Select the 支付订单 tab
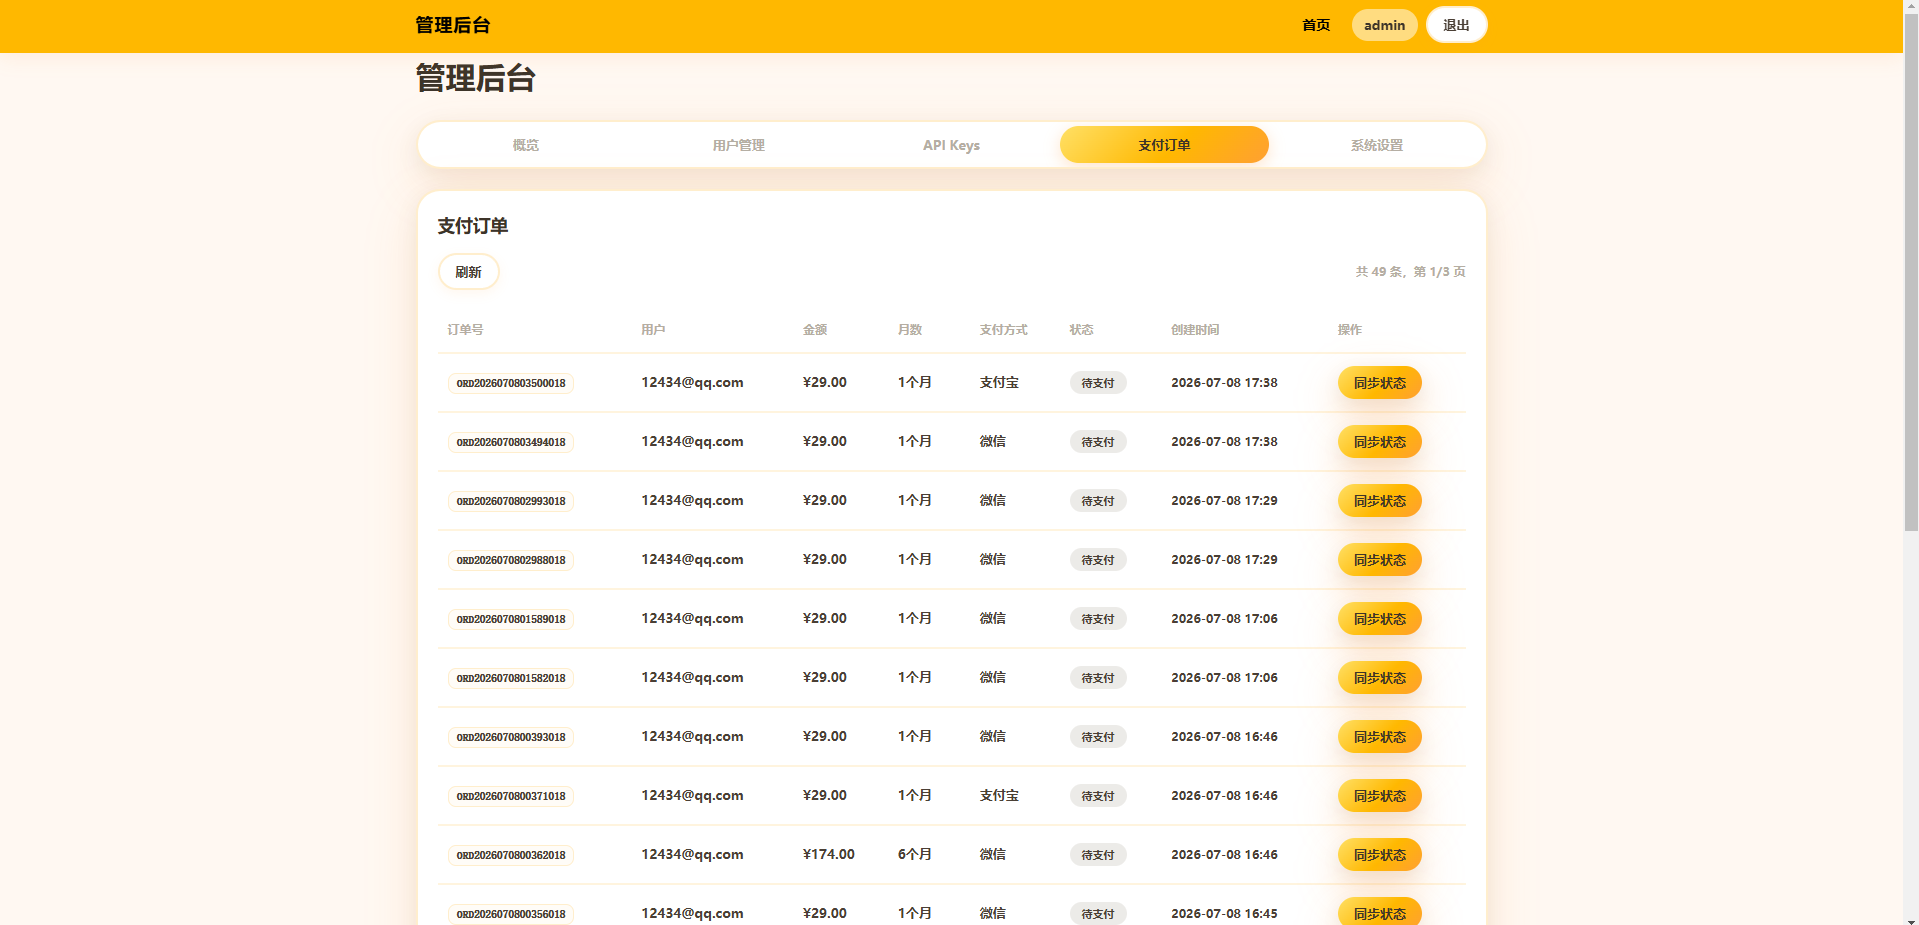The image size is (1919, 925). [1164, 145]
